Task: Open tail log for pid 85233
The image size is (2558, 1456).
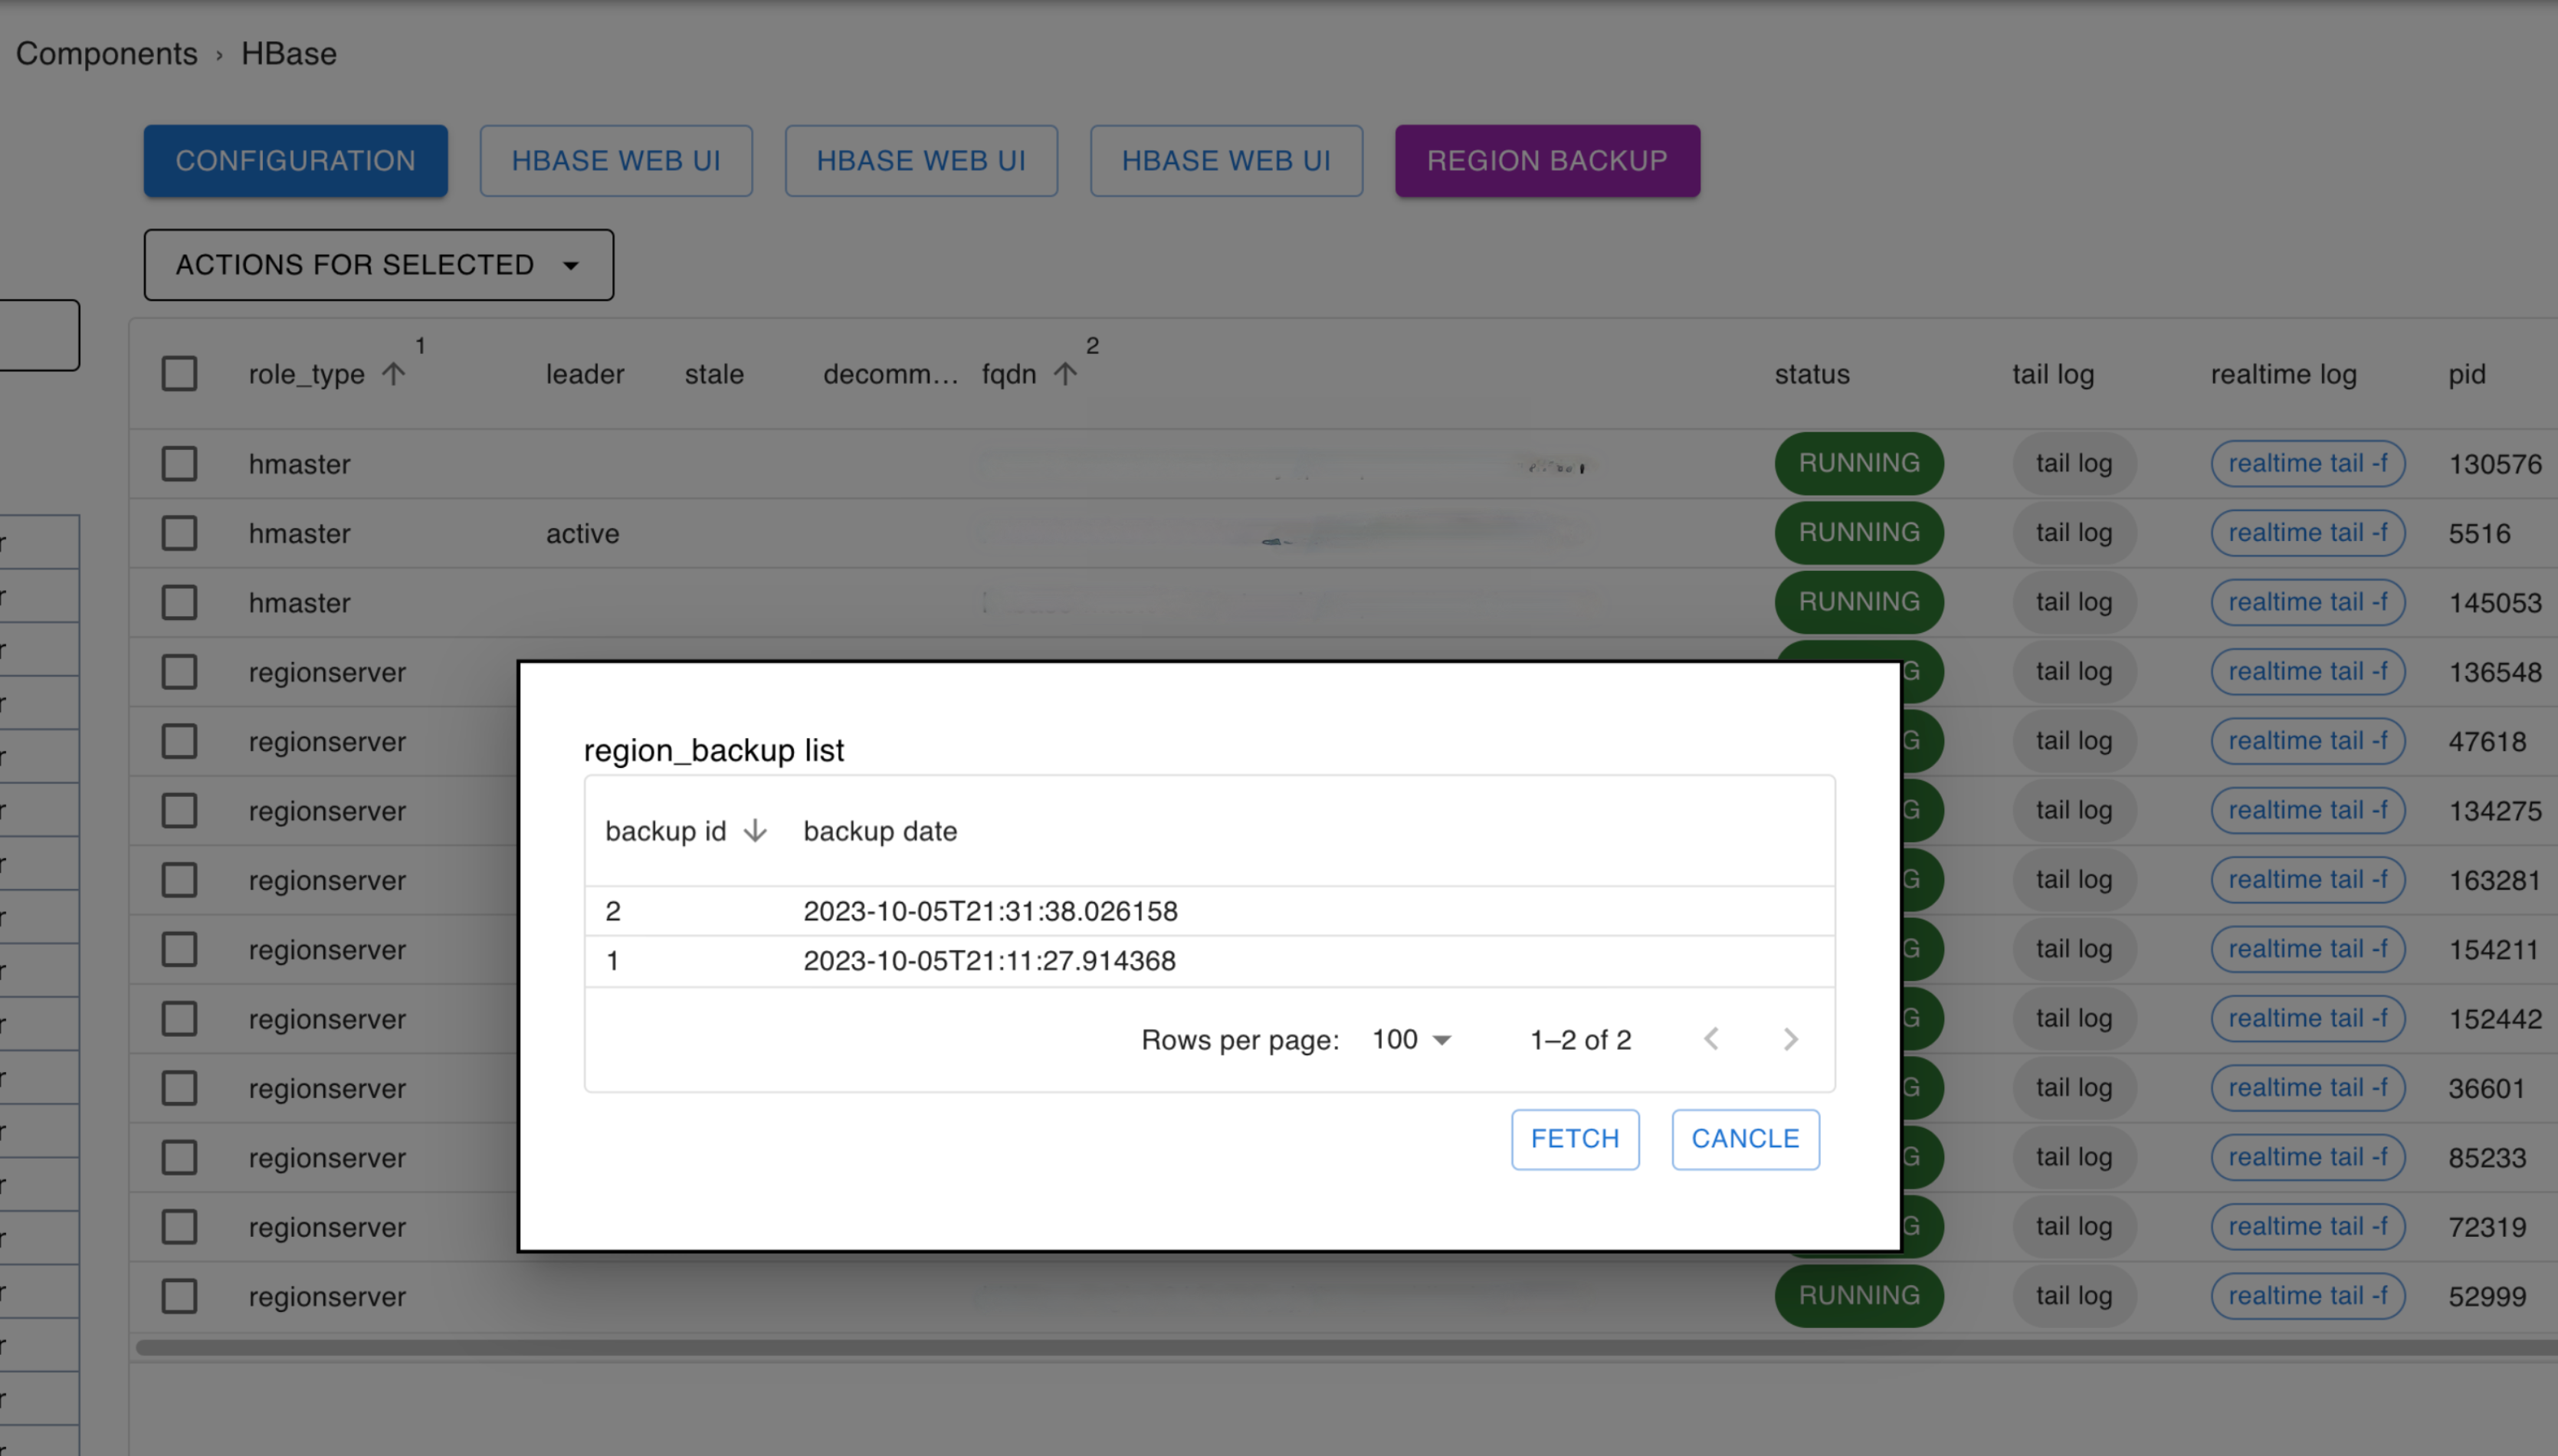Action: coord(2074,1157)
